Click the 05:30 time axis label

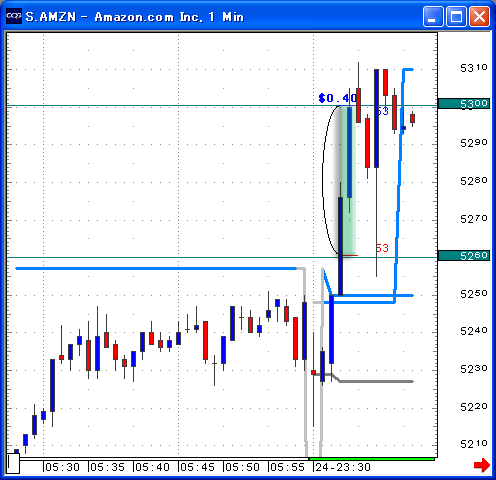(62, 467)
